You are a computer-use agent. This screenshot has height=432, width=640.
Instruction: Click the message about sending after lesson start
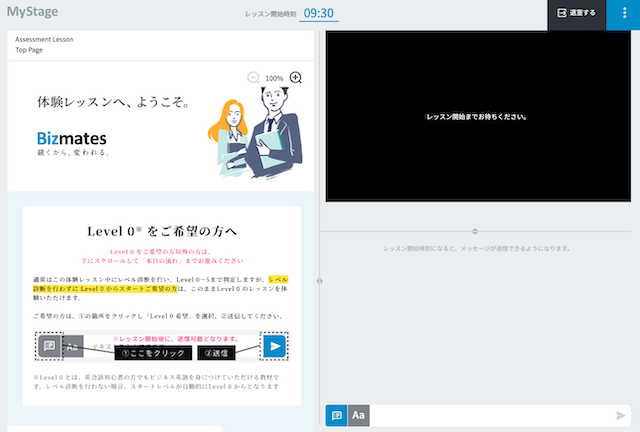point(477,248)
